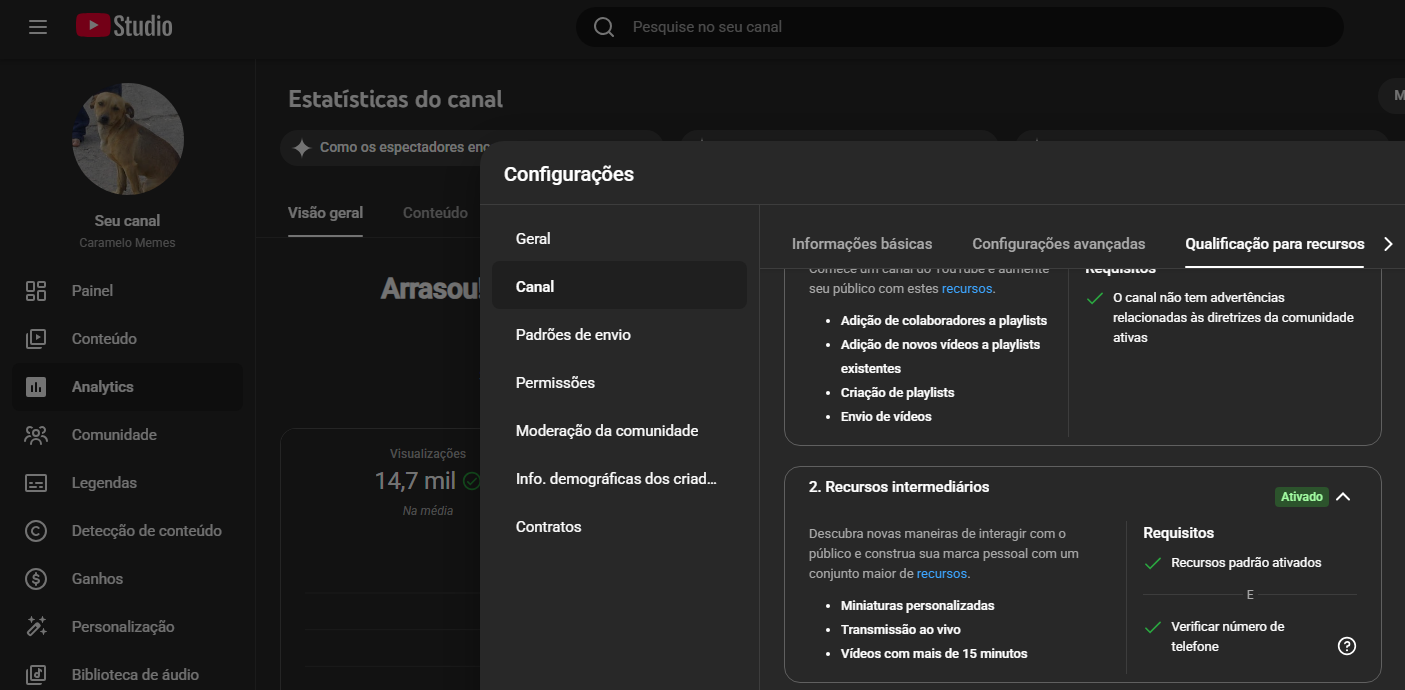Click the Recursos intermediários heading
Viewport: 1405px width, 690px height.
point(899,487)
